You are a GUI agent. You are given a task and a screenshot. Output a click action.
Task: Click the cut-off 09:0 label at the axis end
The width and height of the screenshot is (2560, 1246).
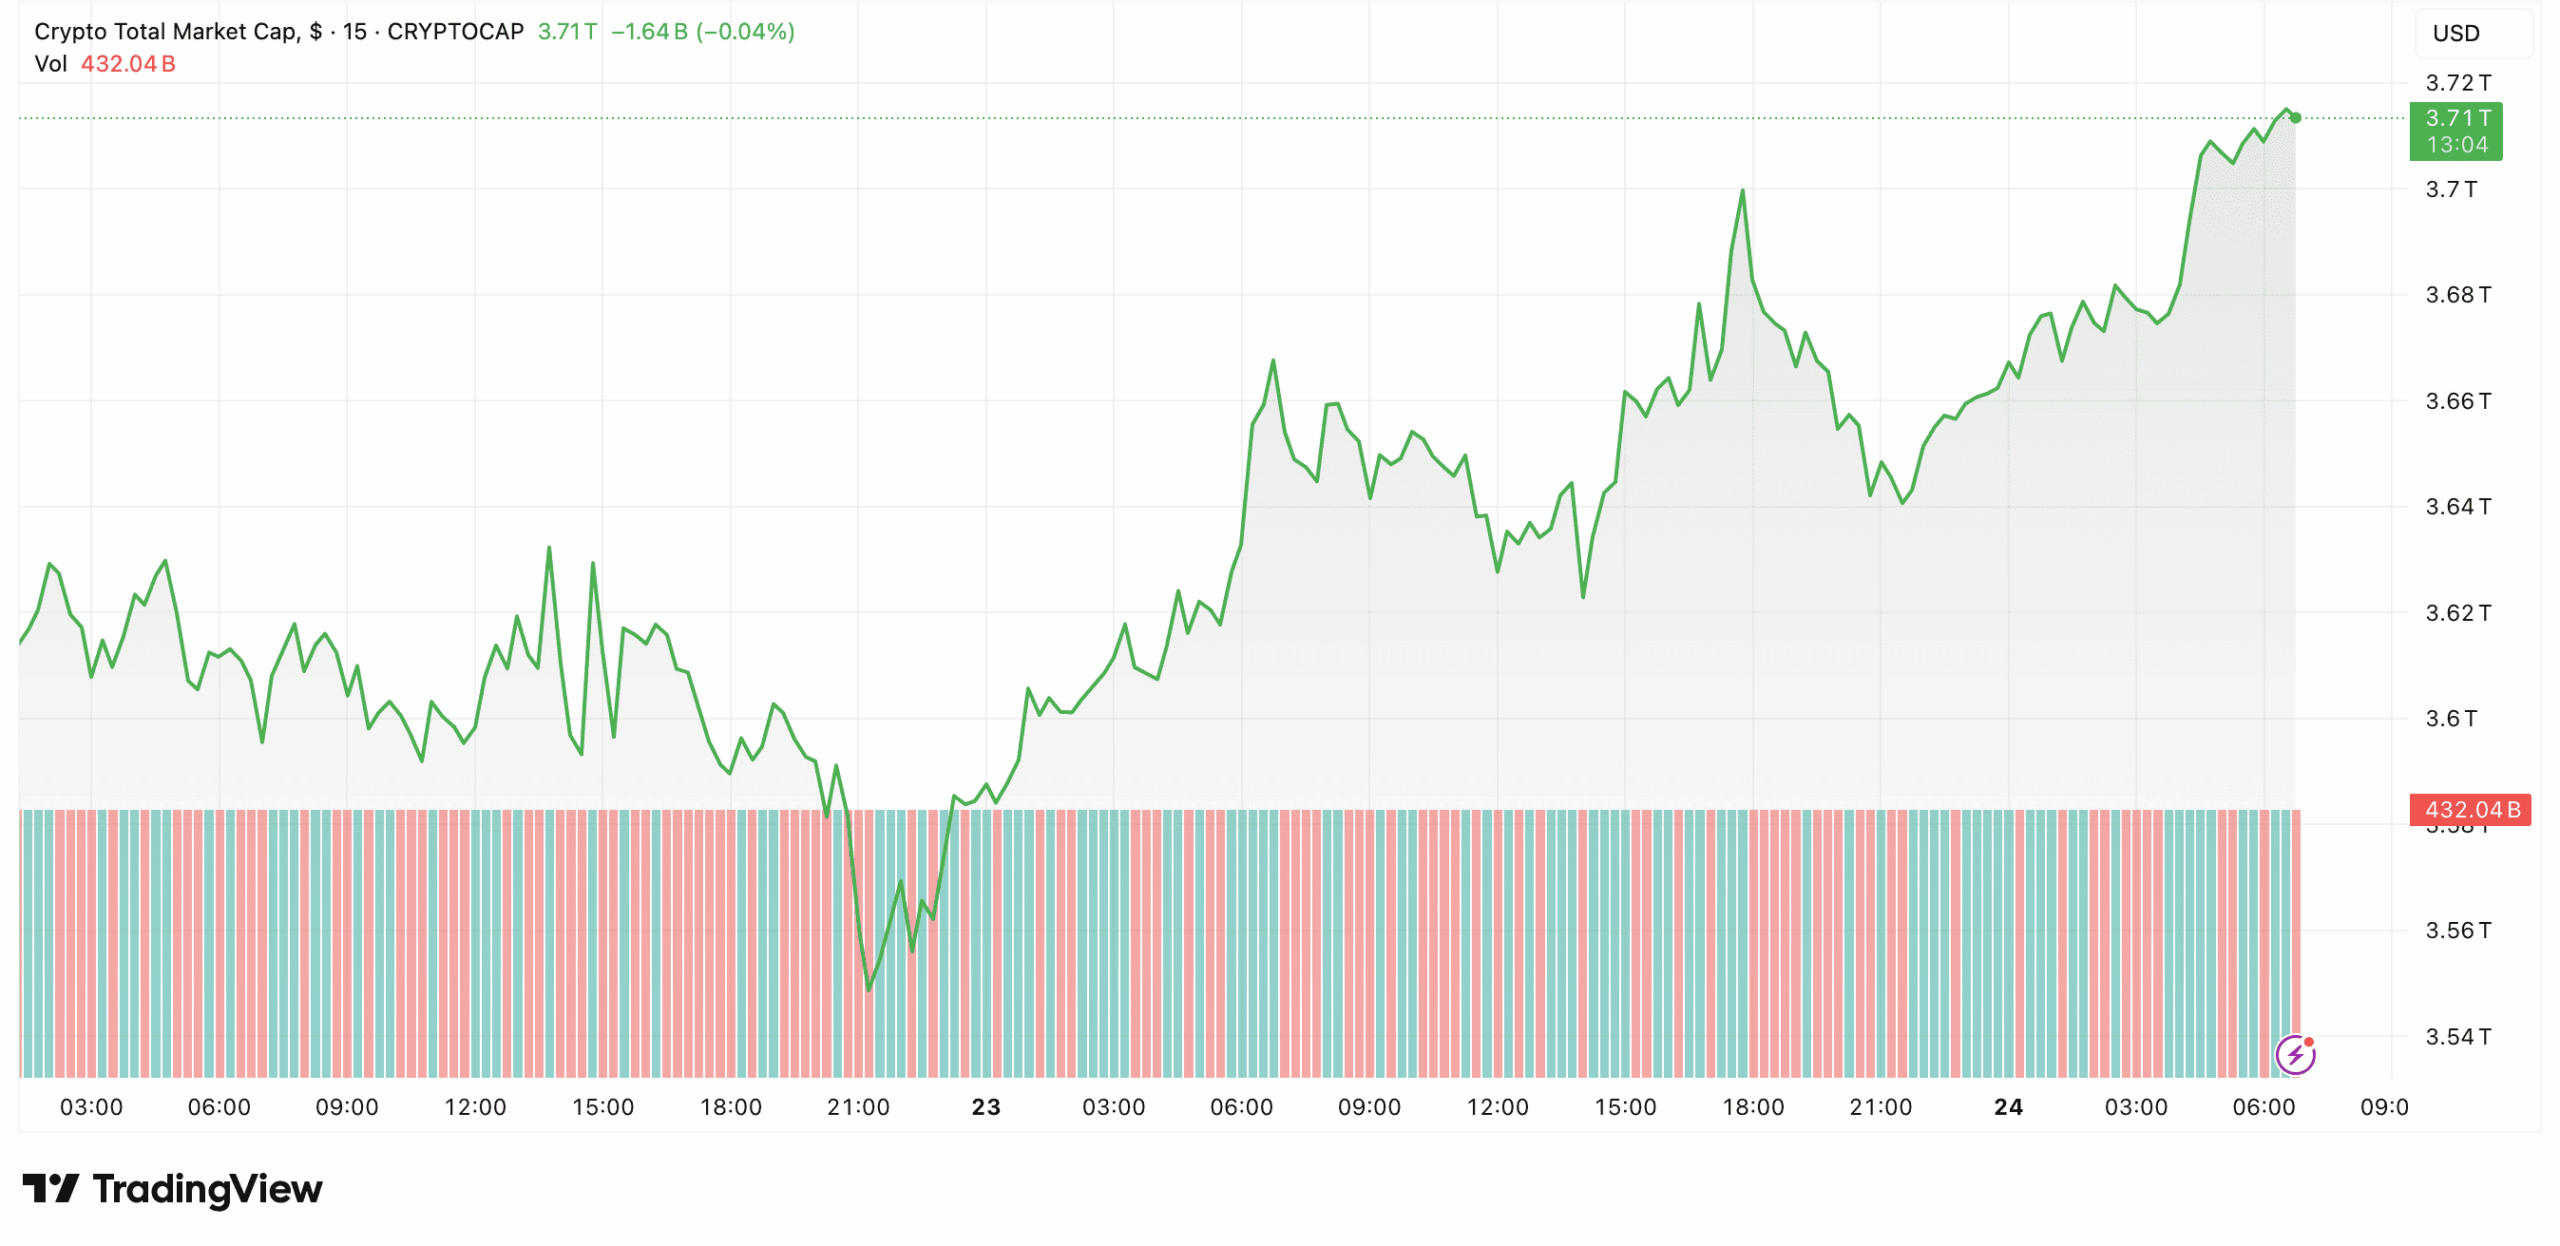pyautogui.click(x=2384, y=1107)
